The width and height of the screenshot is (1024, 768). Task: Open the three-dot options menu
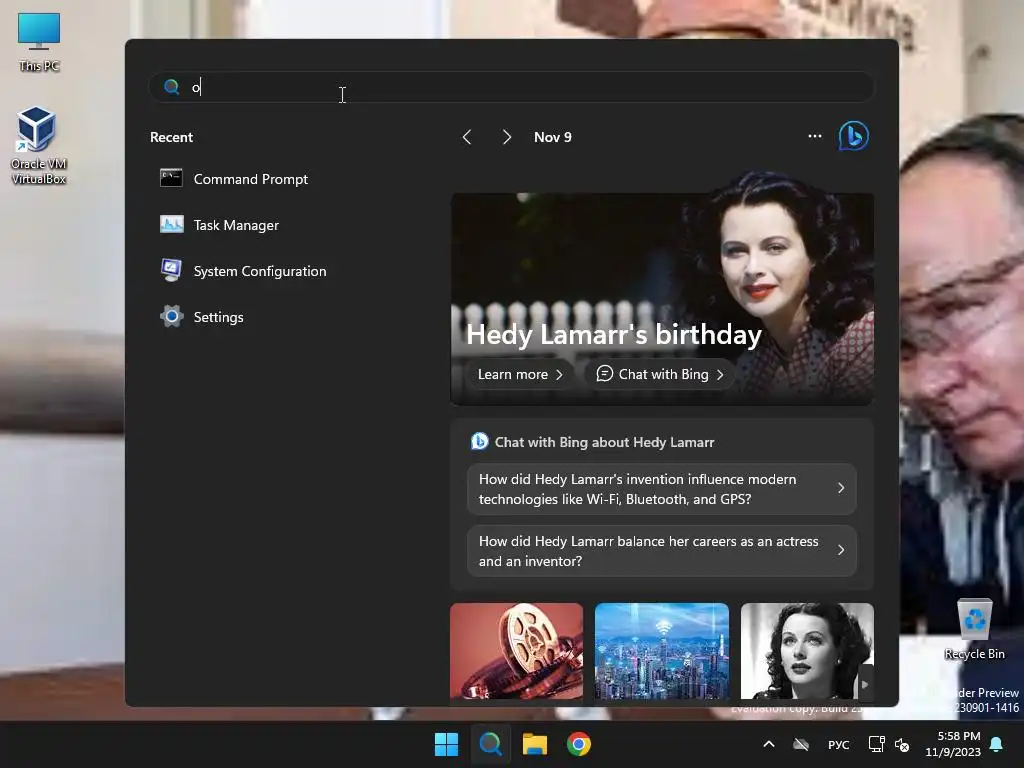[x=814, y=136]
